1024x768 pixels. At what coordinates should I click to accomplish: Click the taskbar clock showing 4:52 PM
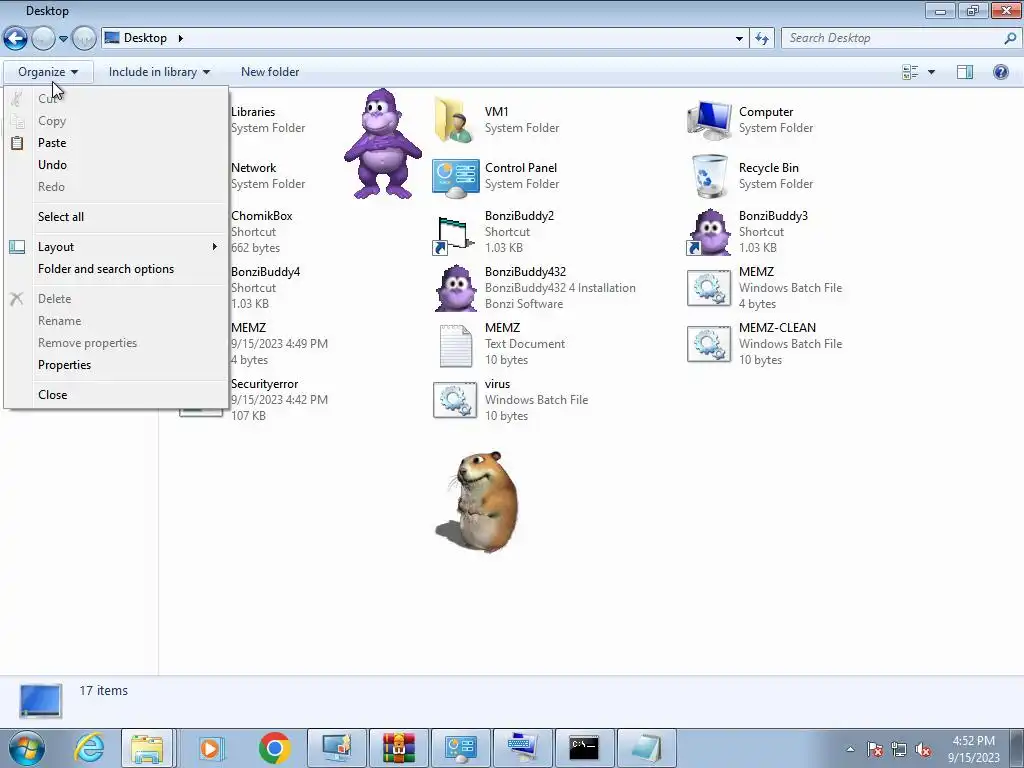973,749
